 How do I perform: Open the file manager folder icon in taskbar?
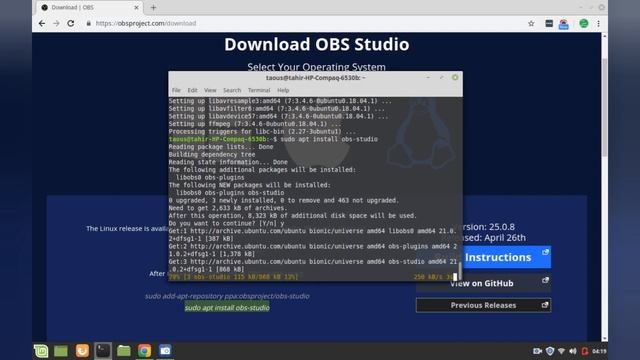coord(124,351)
